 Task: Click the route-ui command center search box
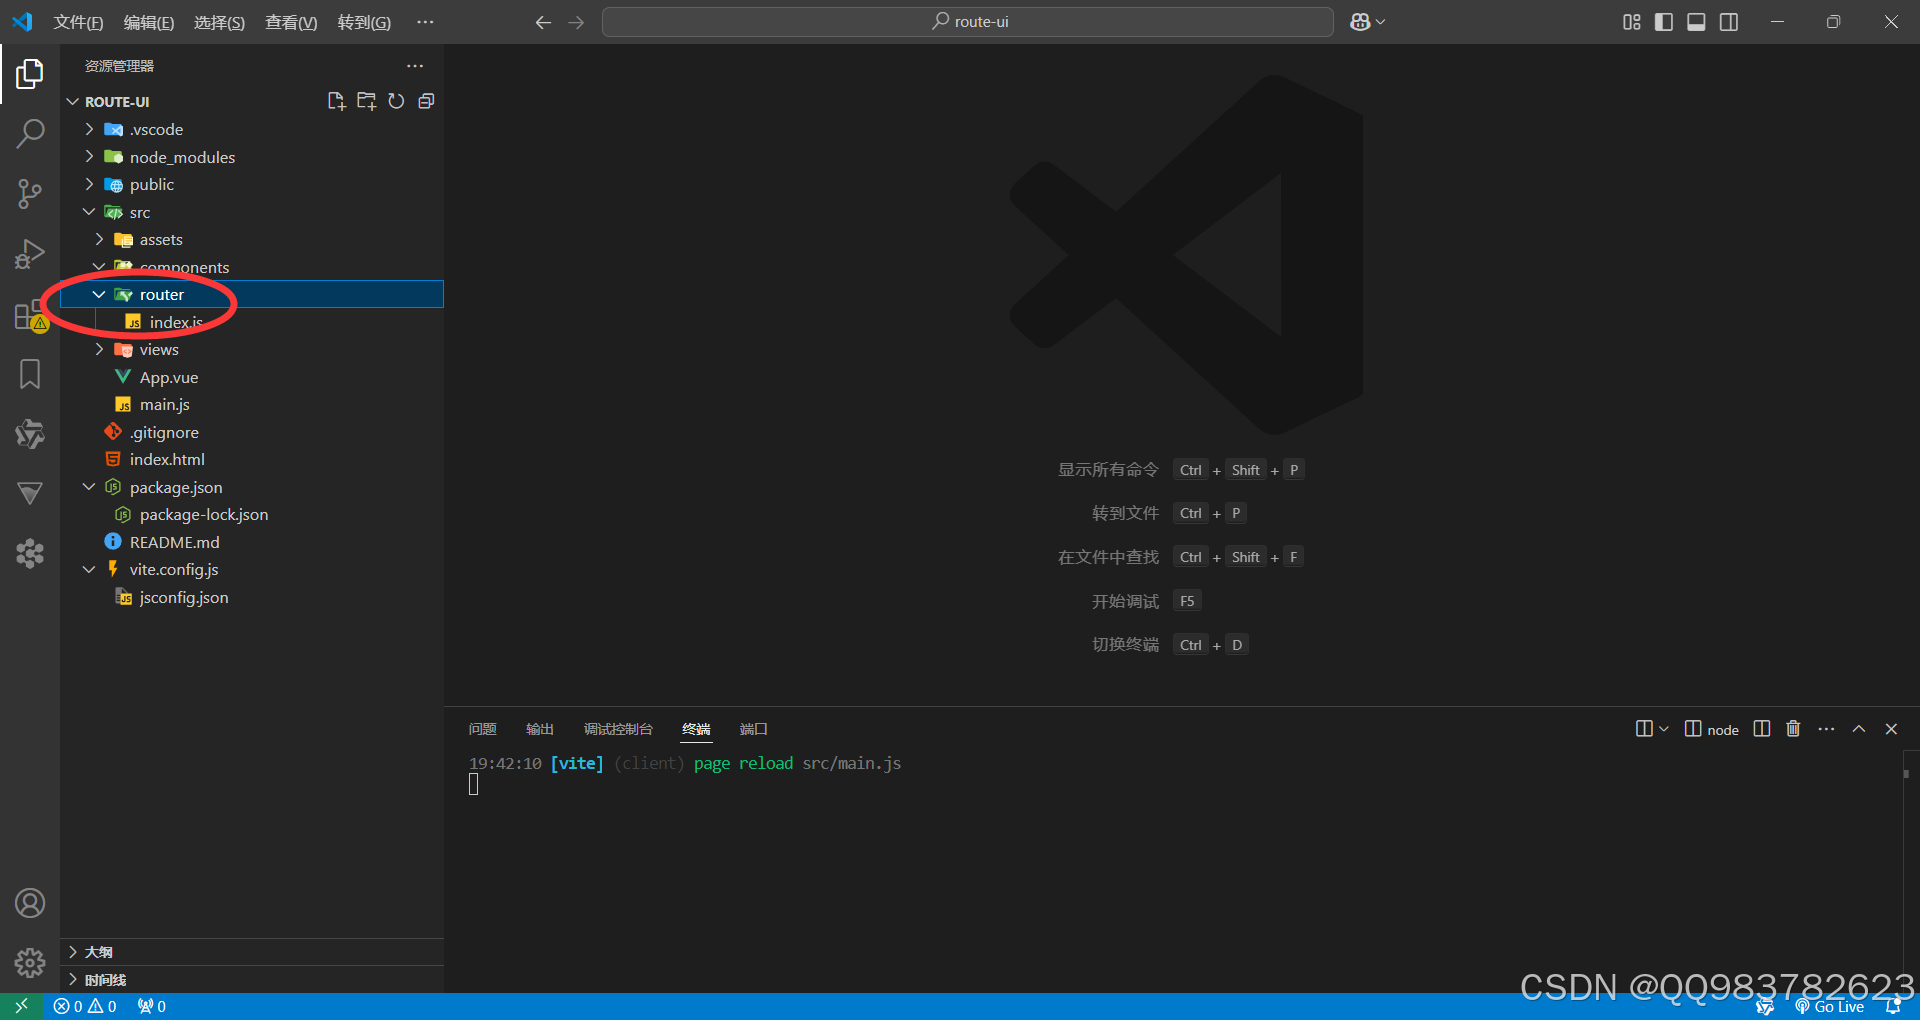click(968, 22)
